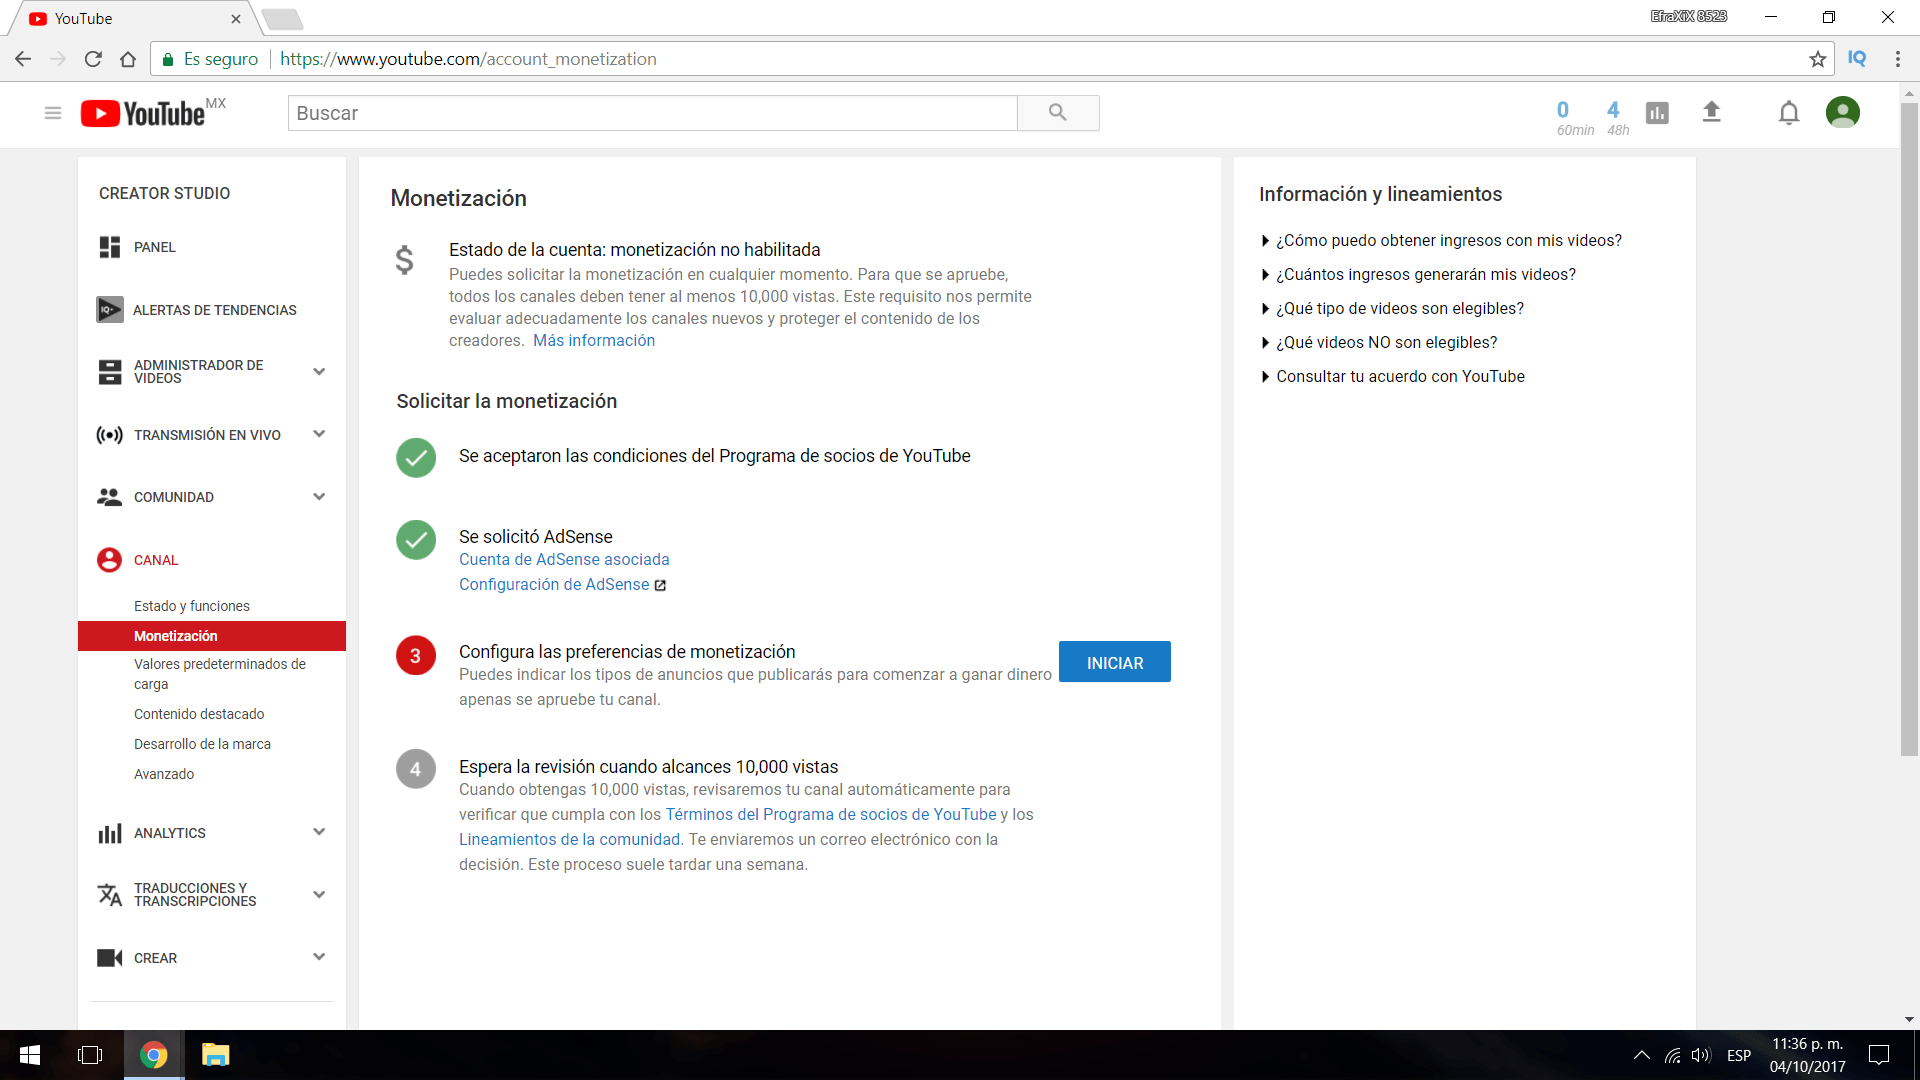Open File Explorer from the taskbar
Screen dimensions: 1920x1080
tap(215, 1055)
